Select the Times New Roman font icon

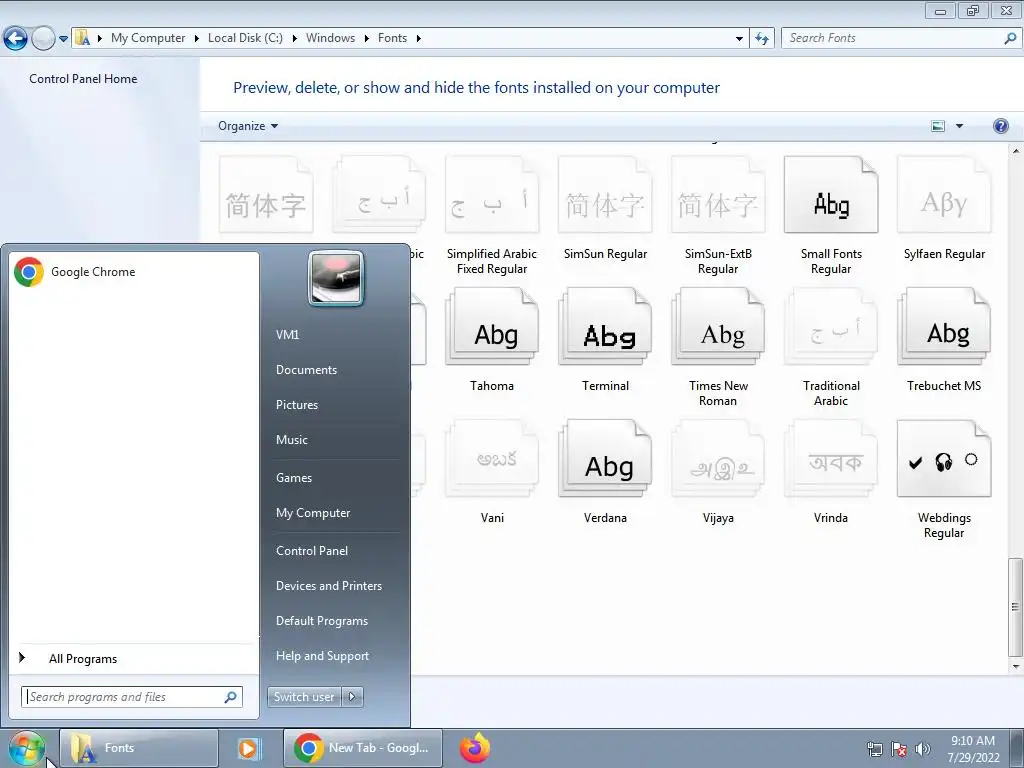pos(718,327)
